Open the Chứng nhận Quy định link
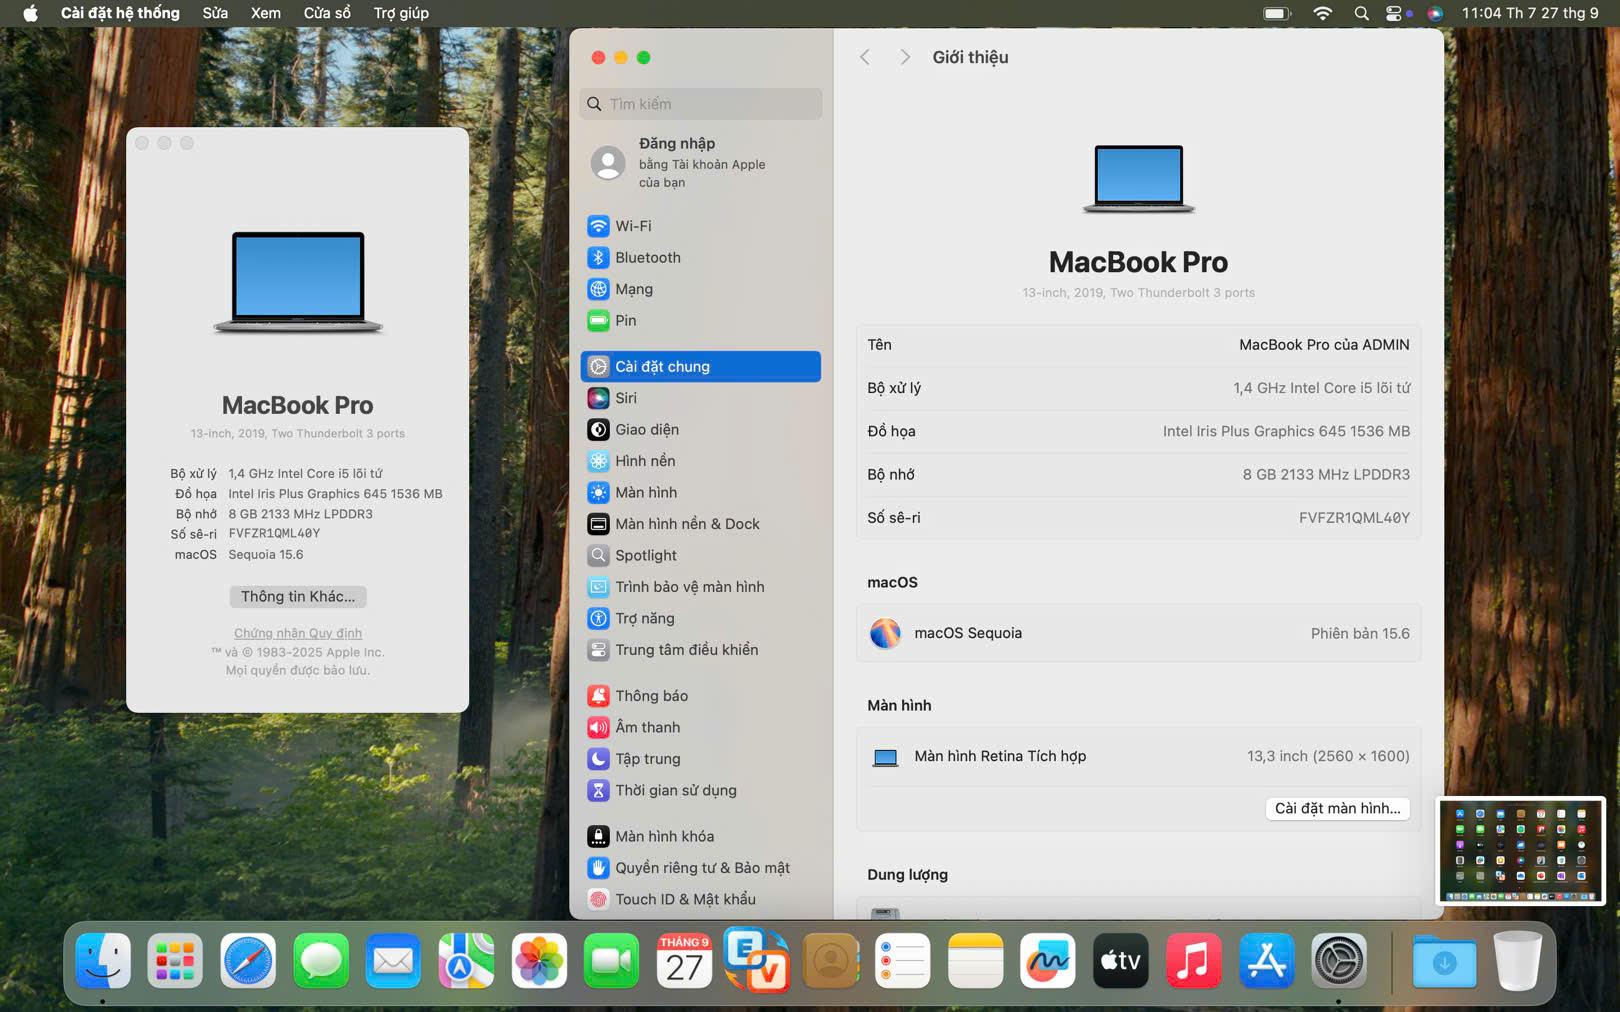The width and height of the screenshot is (1620, 1012). click(x=298, y=633)
